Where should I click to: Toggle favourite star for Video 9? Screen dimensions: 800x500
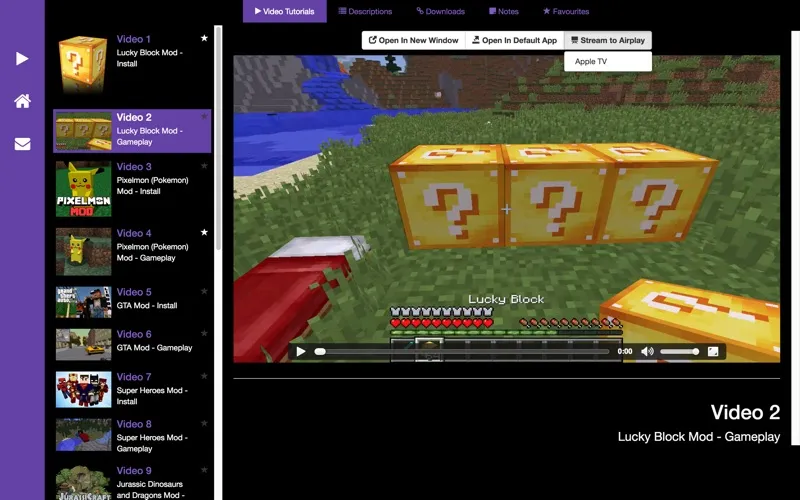point(204,469)
